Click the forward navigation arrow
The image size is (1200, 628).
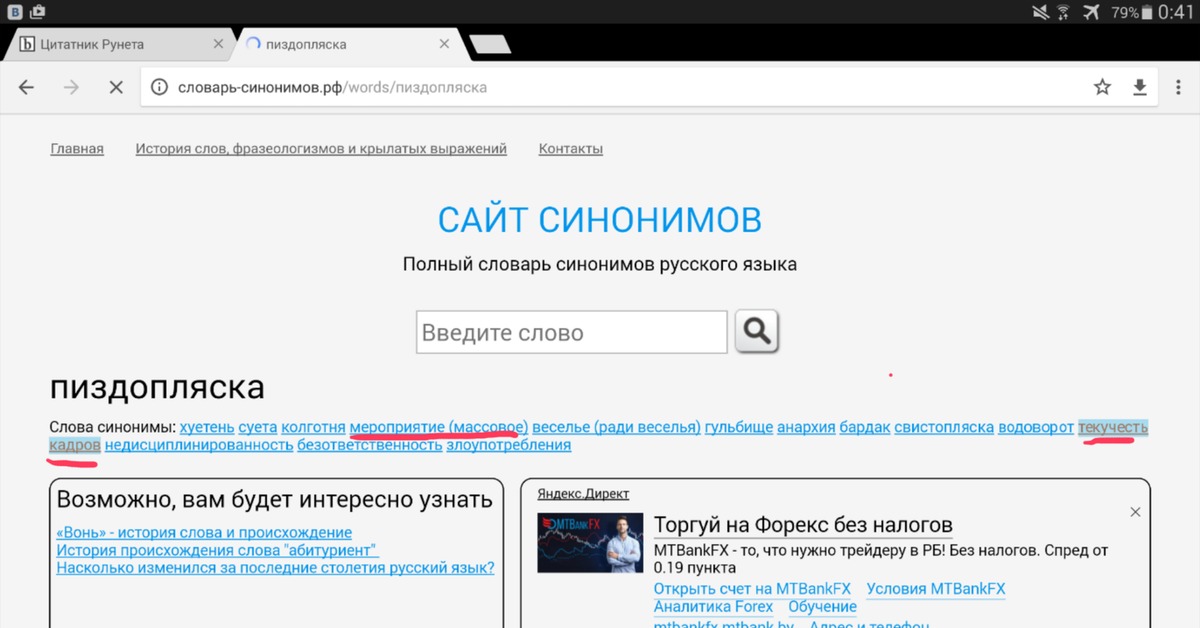pos(71,87)
